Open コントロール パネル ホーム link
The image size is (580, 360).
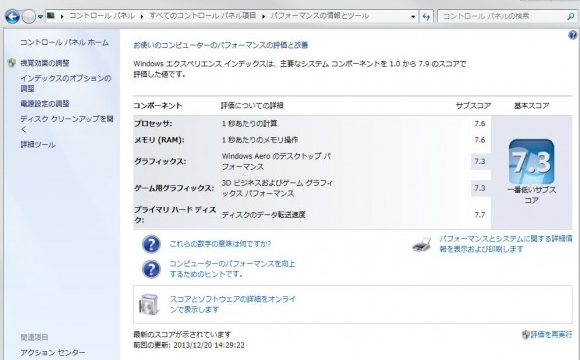pos(64,43)
